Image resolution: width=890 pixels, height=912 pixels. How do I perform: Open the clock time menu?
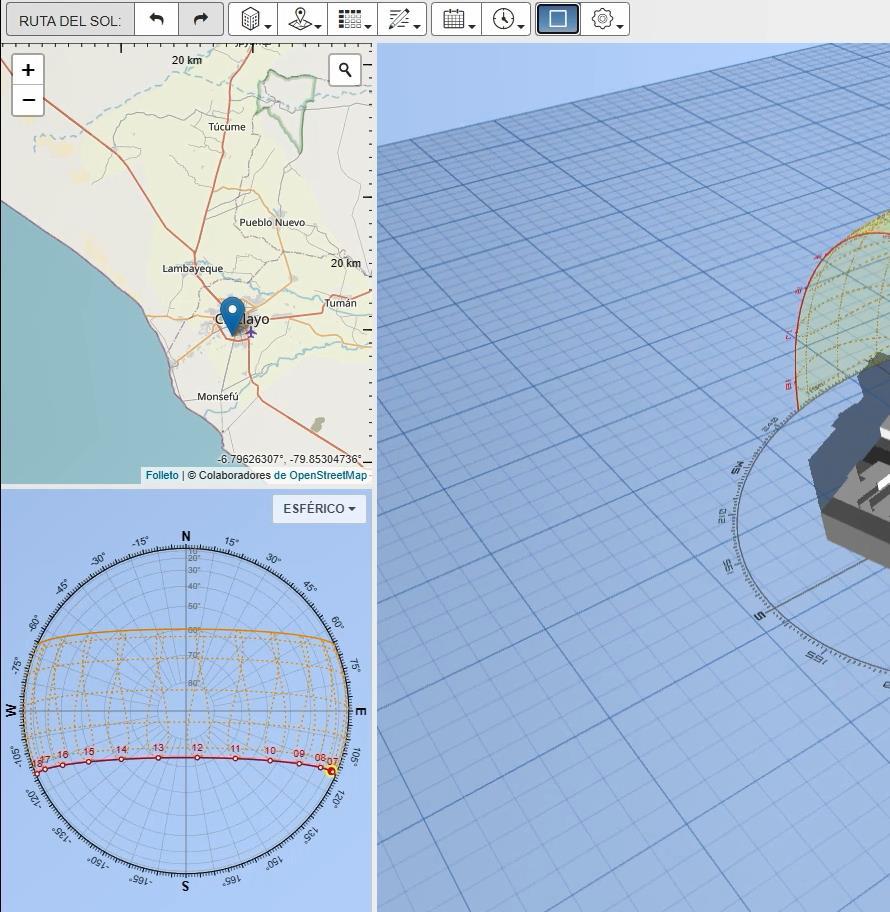[x=507, y=20]
